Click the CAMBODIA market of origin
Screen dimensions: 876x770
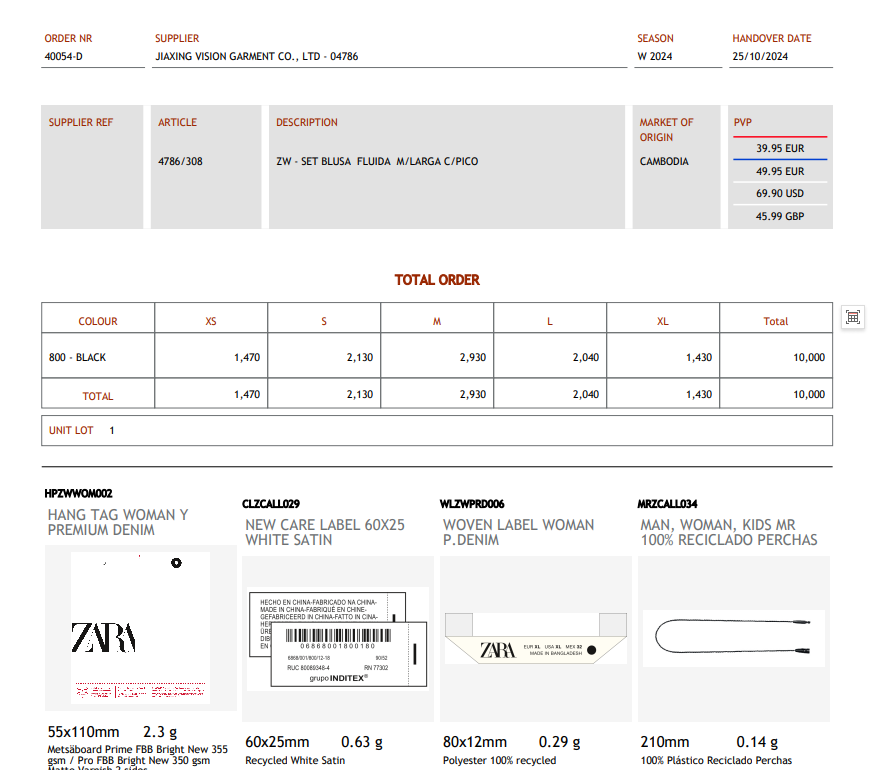[x=664, y=161]
